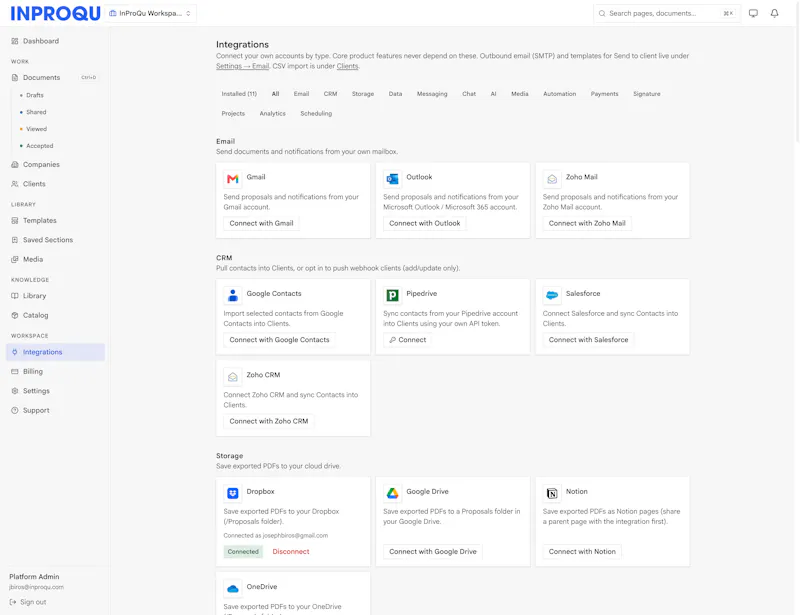
Task: Select the AI filter tab
Action: tap(493, 94)
